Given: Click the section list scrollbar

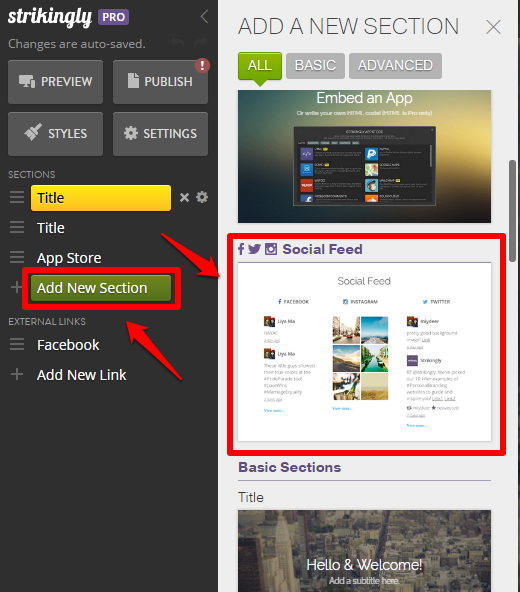Looking at the screenshot, I should coord(512,211).
